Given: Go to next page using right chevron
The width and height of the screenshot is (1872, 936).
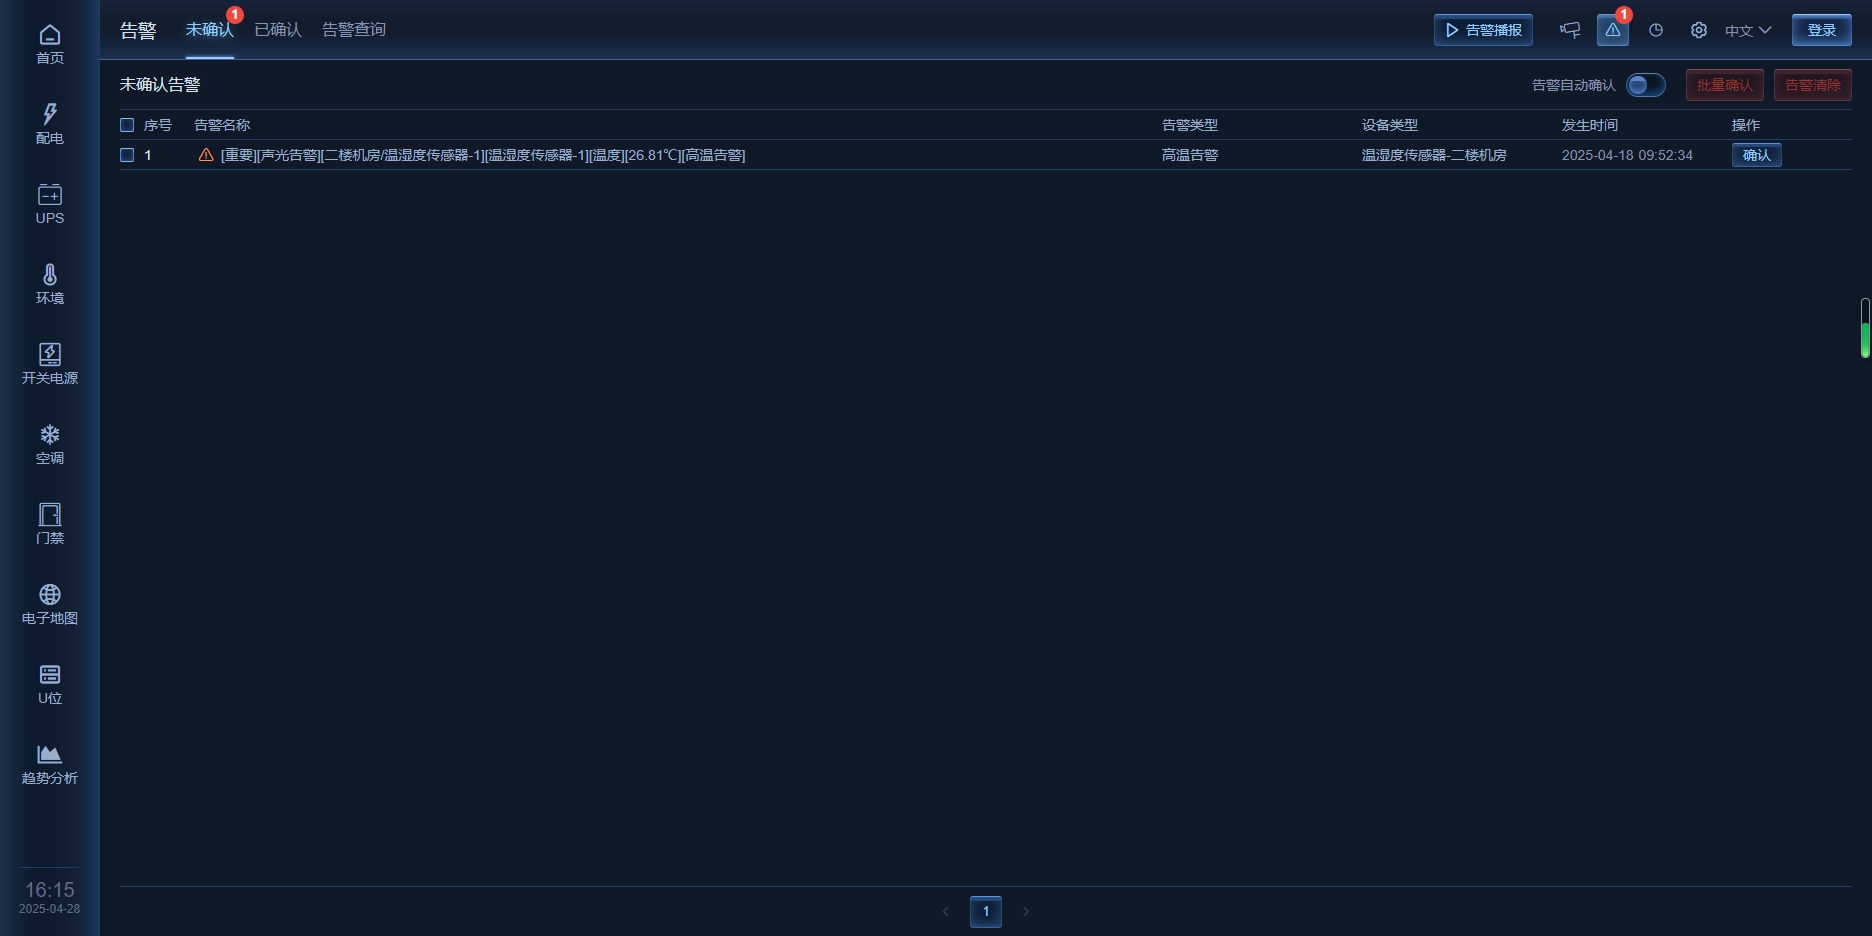Looking at the screenshot, I should tap(1025, 911).
